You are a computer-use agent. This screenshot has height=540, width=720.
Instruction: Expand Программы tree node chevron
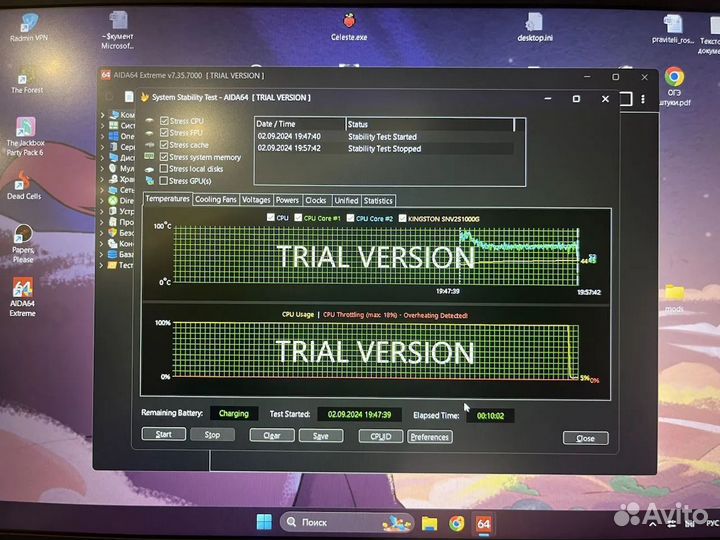[102, 222]
